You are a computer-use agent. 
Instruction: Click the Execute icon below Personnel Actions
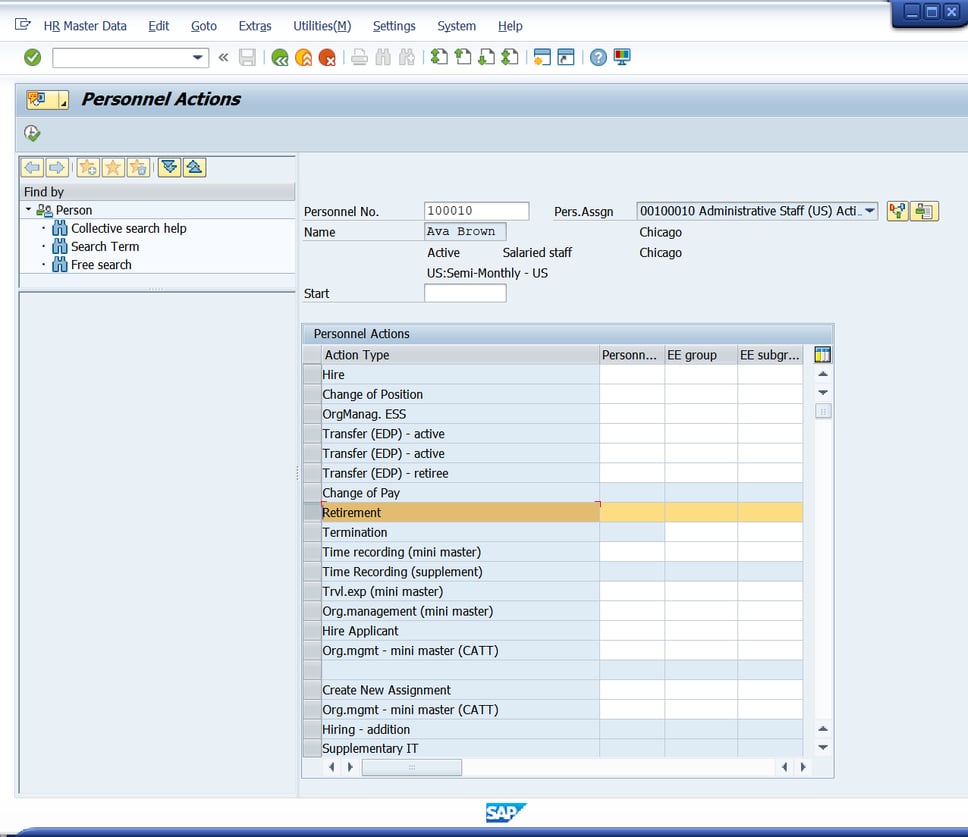(30, 132)
